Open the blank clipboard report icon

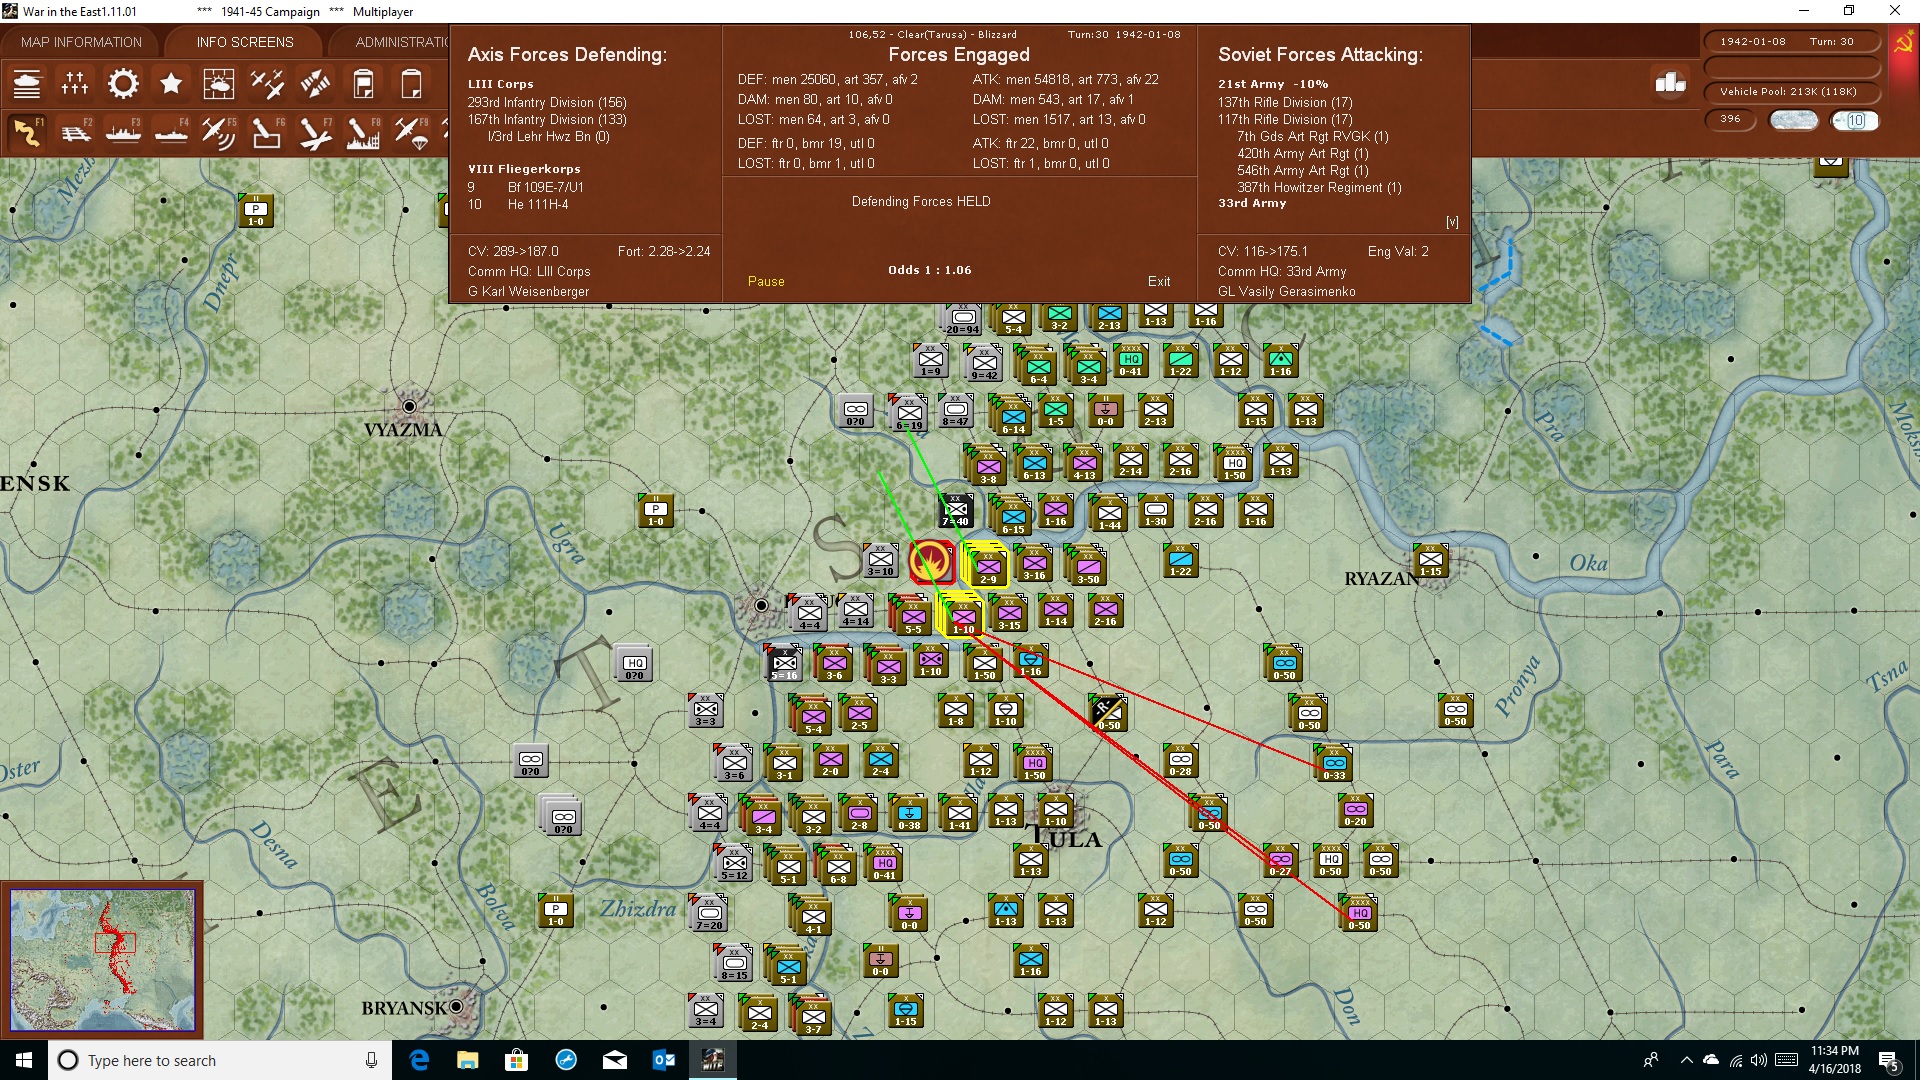point(411,84)
